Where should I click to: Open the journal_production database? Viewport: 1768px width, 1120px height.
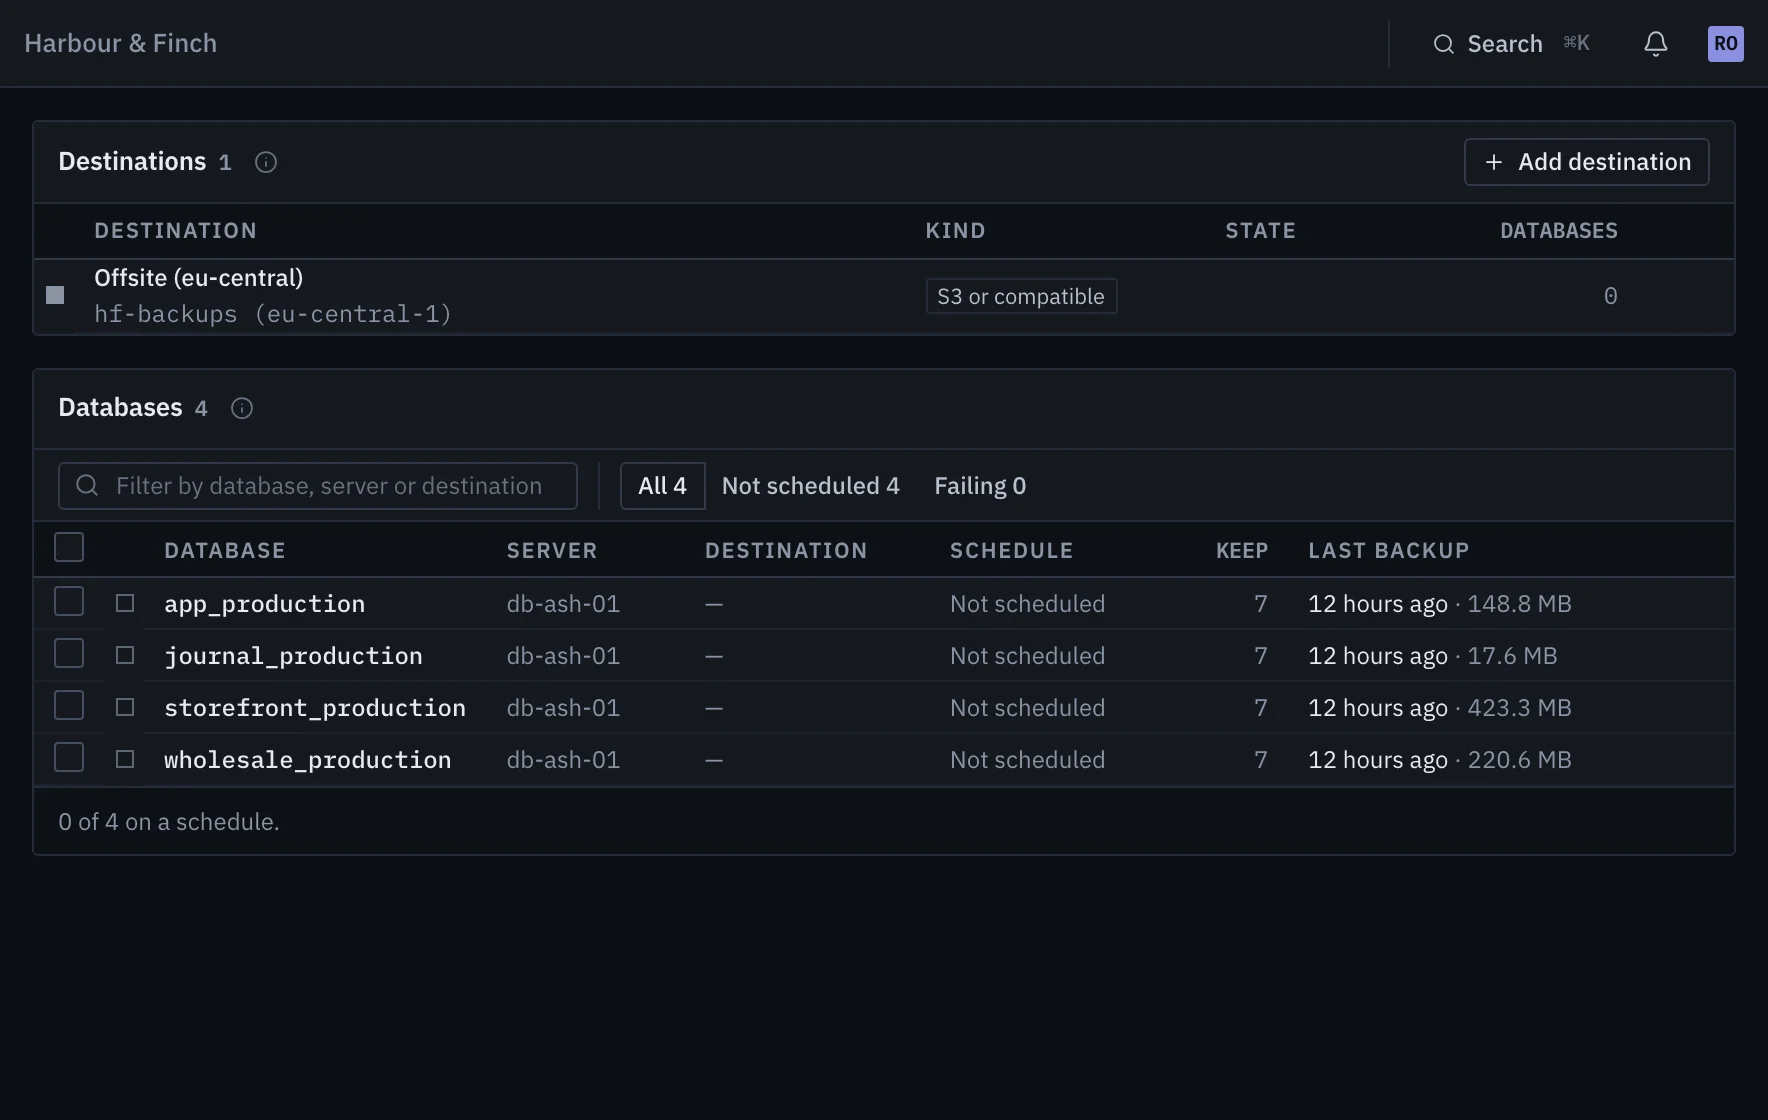(x=293, y=656)
